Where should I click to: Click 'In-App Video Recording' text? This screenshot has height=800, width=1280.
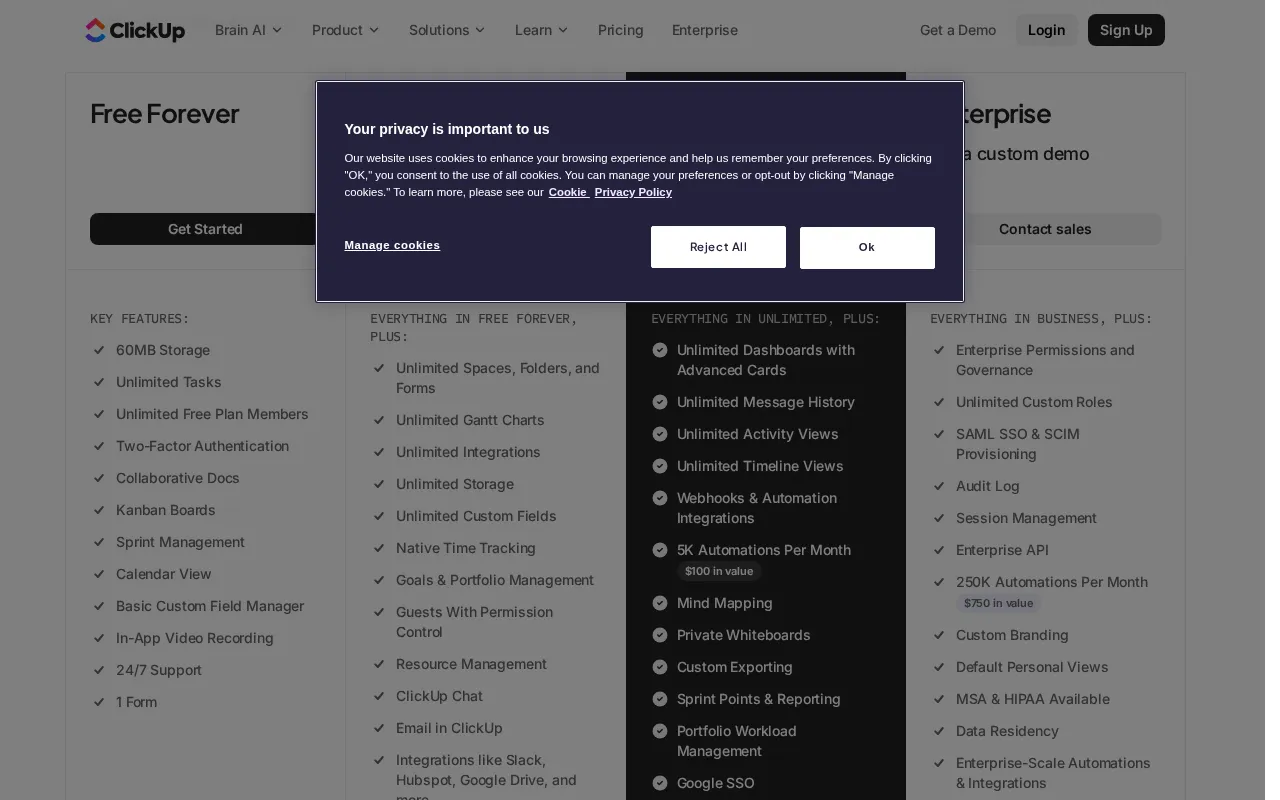(x=195, y=638)
